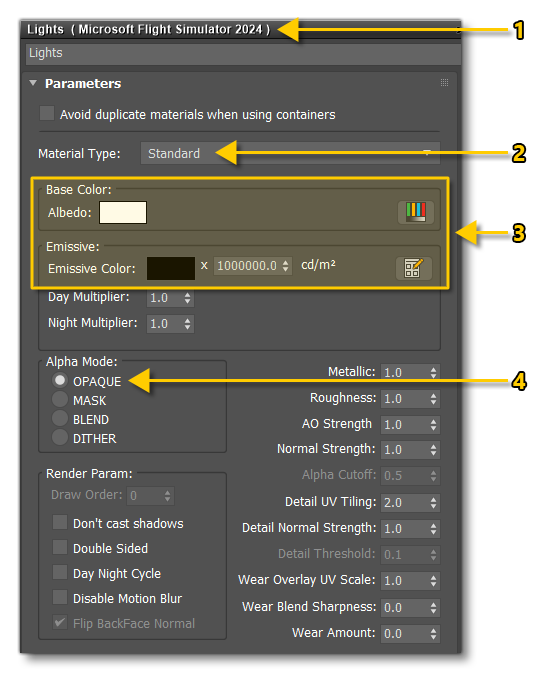This screenshot has width=536, height=673.
Task: Enable Don't cast shadows
Action: (x=60, y=522)
